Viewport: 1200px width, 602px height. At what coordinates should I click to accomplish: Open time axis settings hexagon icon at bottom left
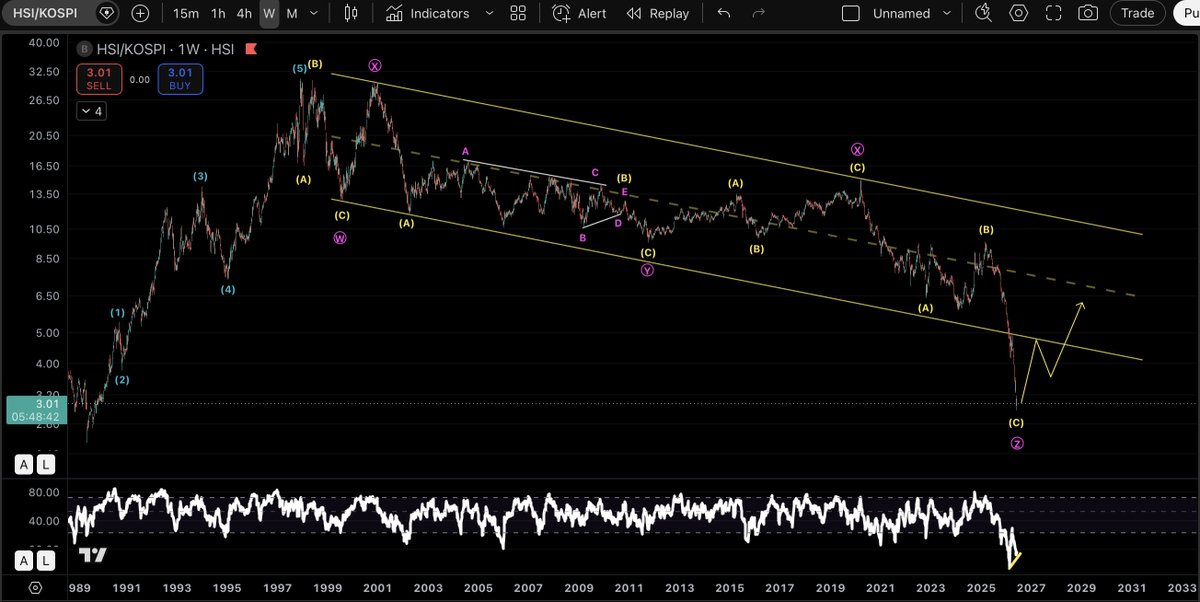(34, 587)
